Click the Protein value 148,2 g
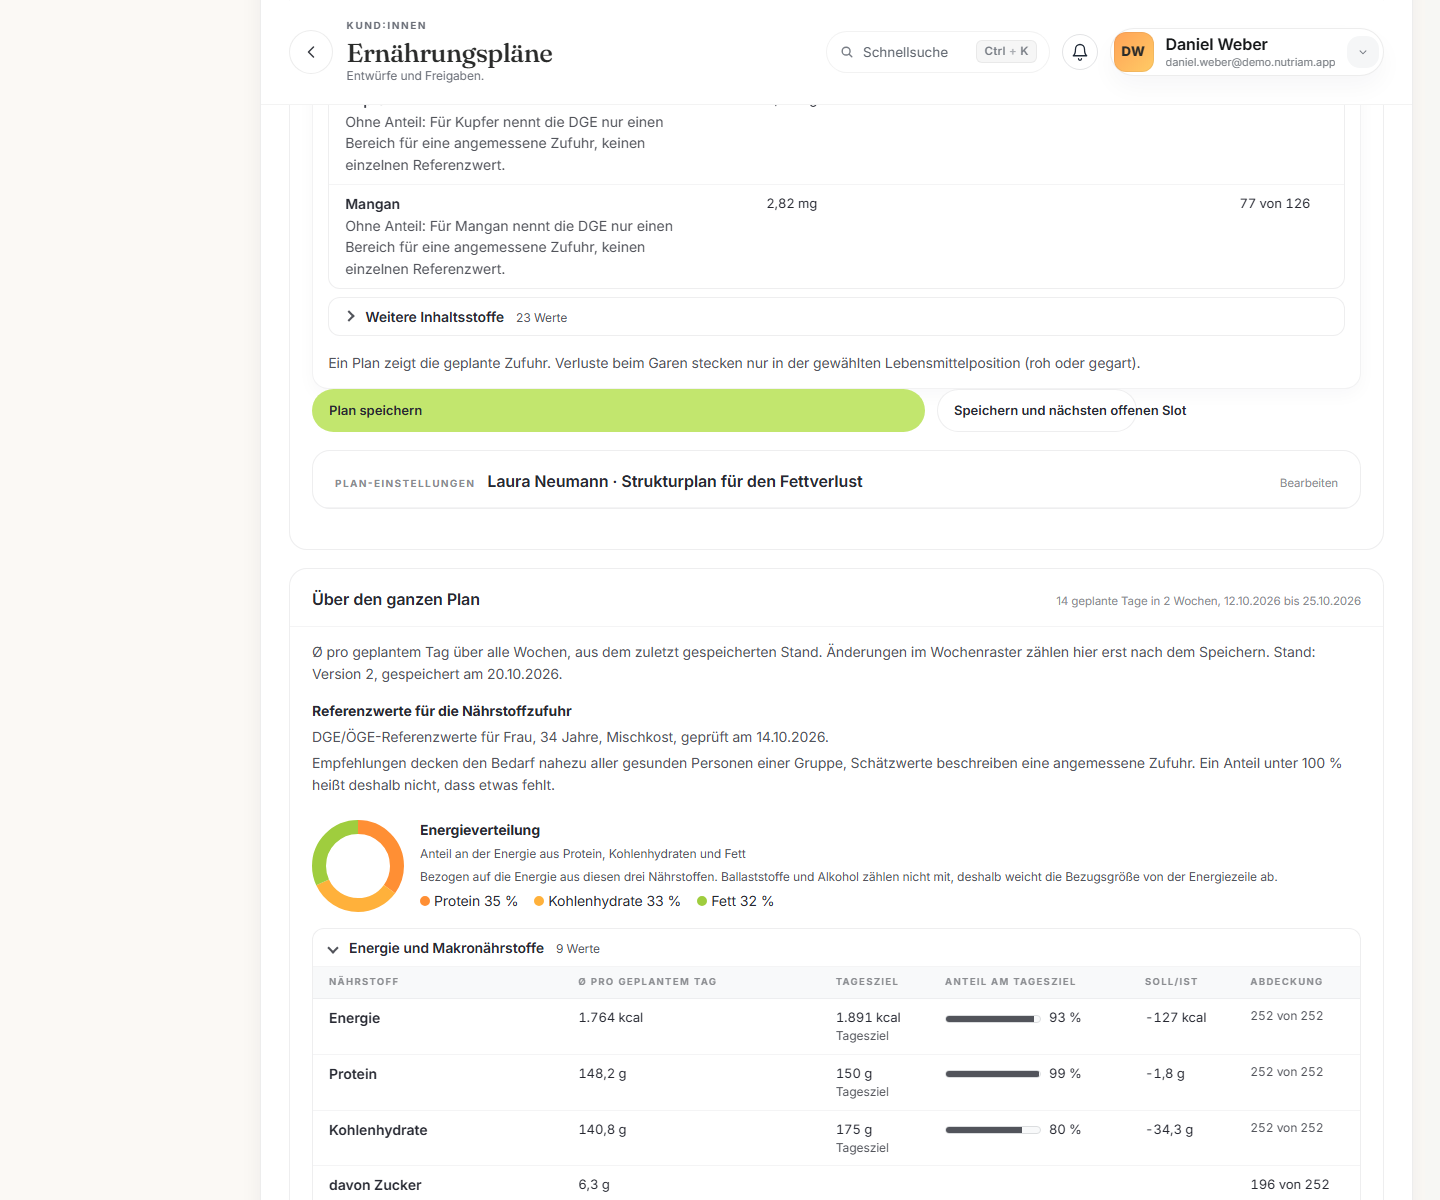The image size is (1440, 1200). pyautogui.click(x=603, y=1074)
